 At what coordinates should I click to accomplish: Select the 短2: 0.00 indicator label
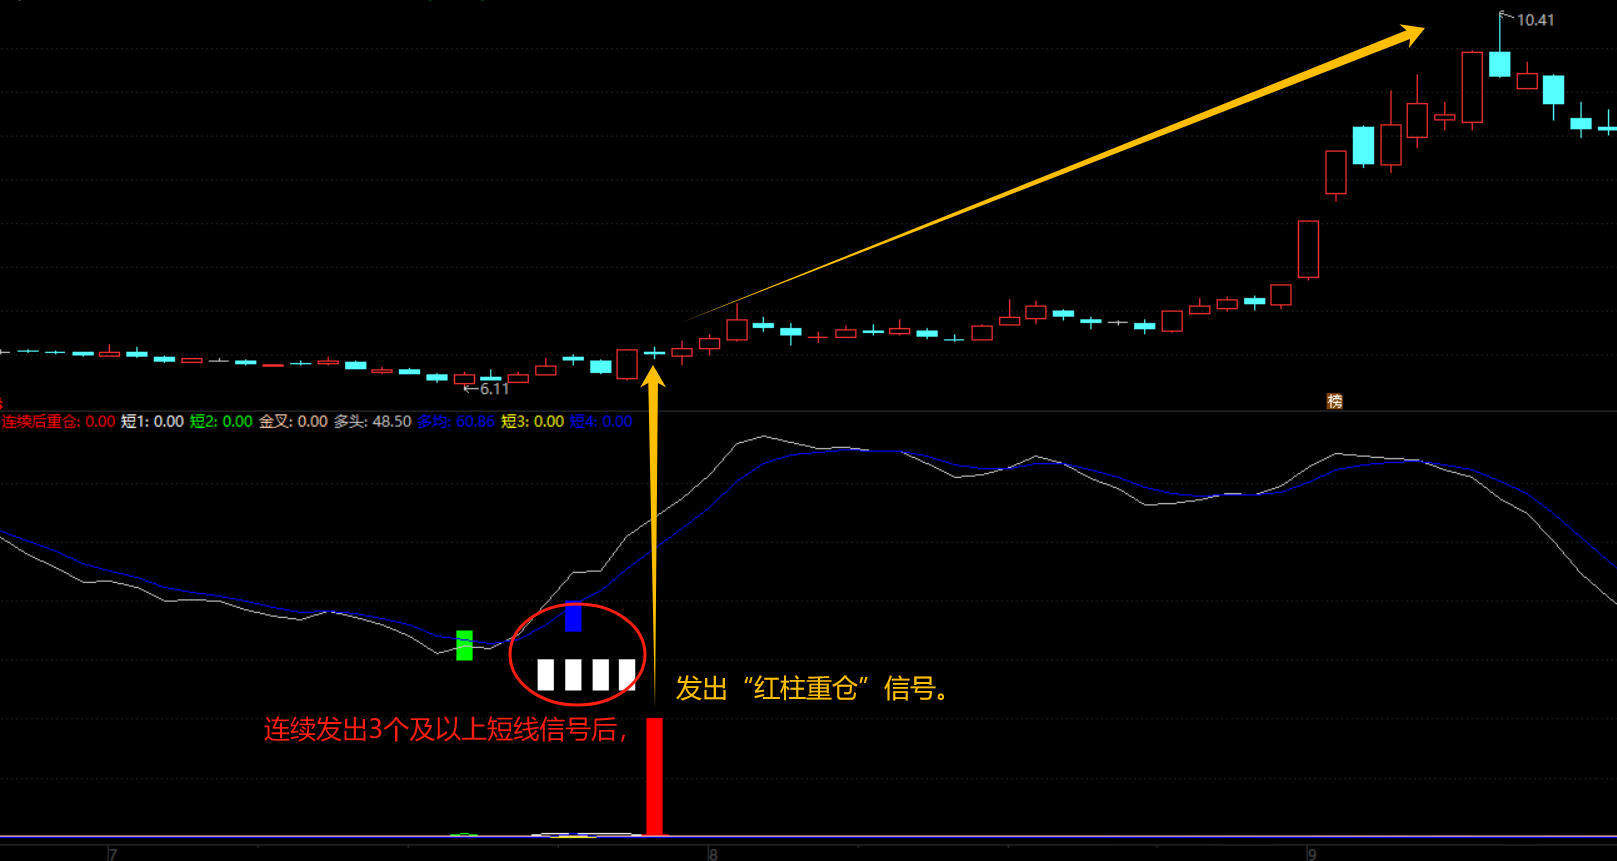click(x=221, y=422)
